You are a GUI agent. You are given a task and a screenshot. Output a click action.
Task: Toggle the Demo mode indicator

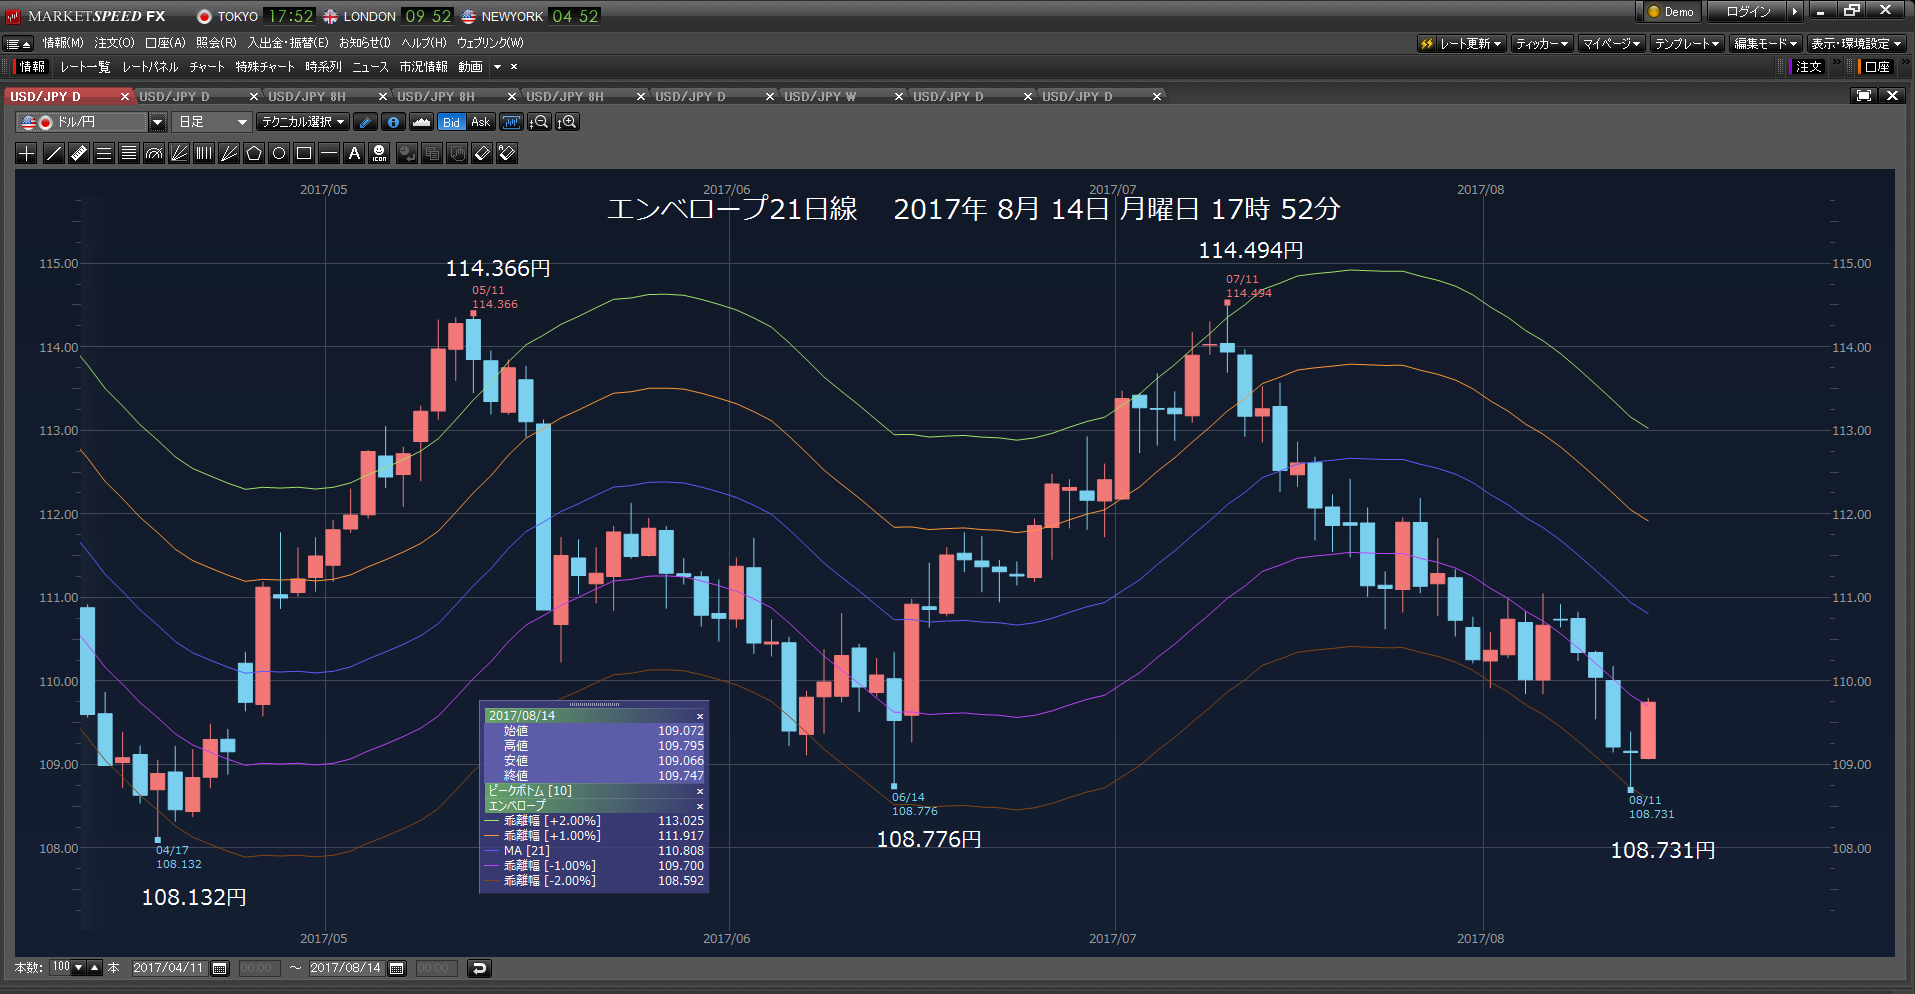[x=1670, y=12]
